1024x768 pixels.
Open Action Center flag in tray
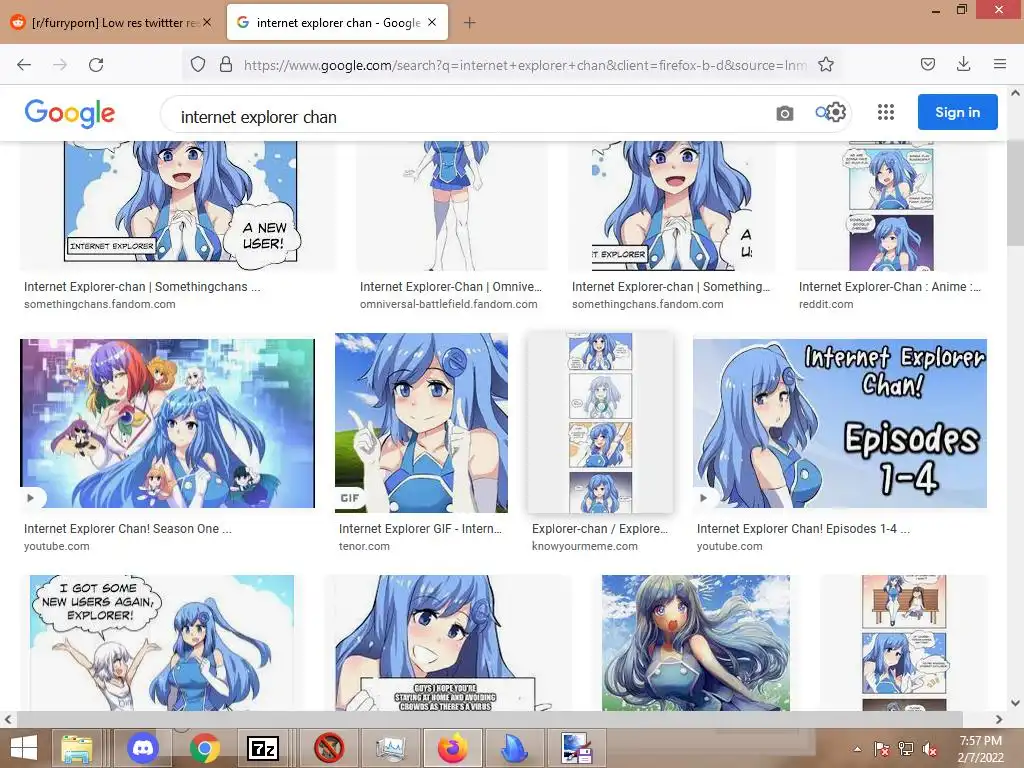point(882,748)
